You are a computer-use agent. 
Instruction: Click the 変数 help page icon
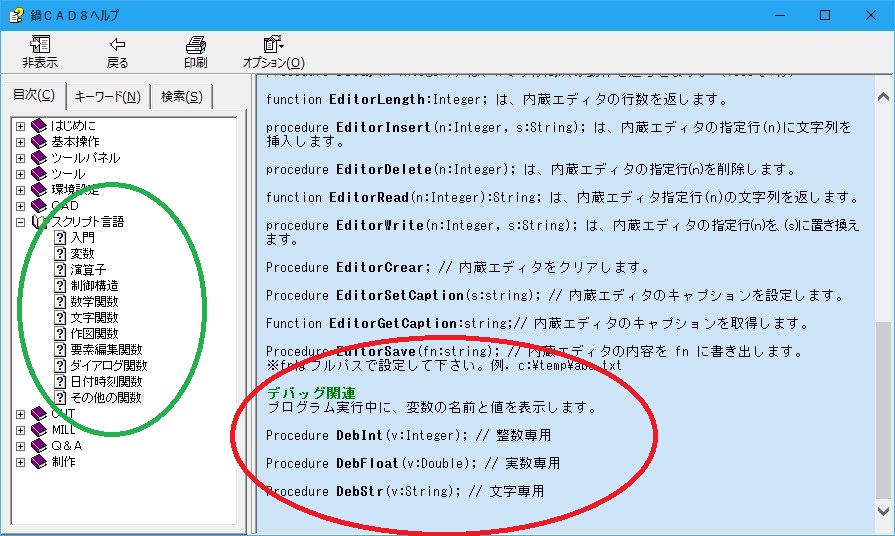[60, 253]
